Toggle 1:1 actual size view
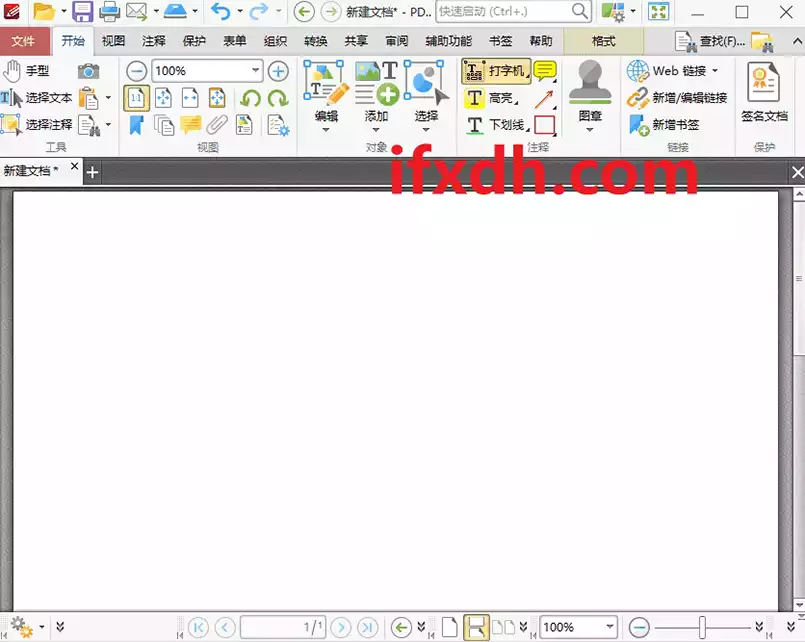This screenshot has height=642, width=805. coord(137,97)
